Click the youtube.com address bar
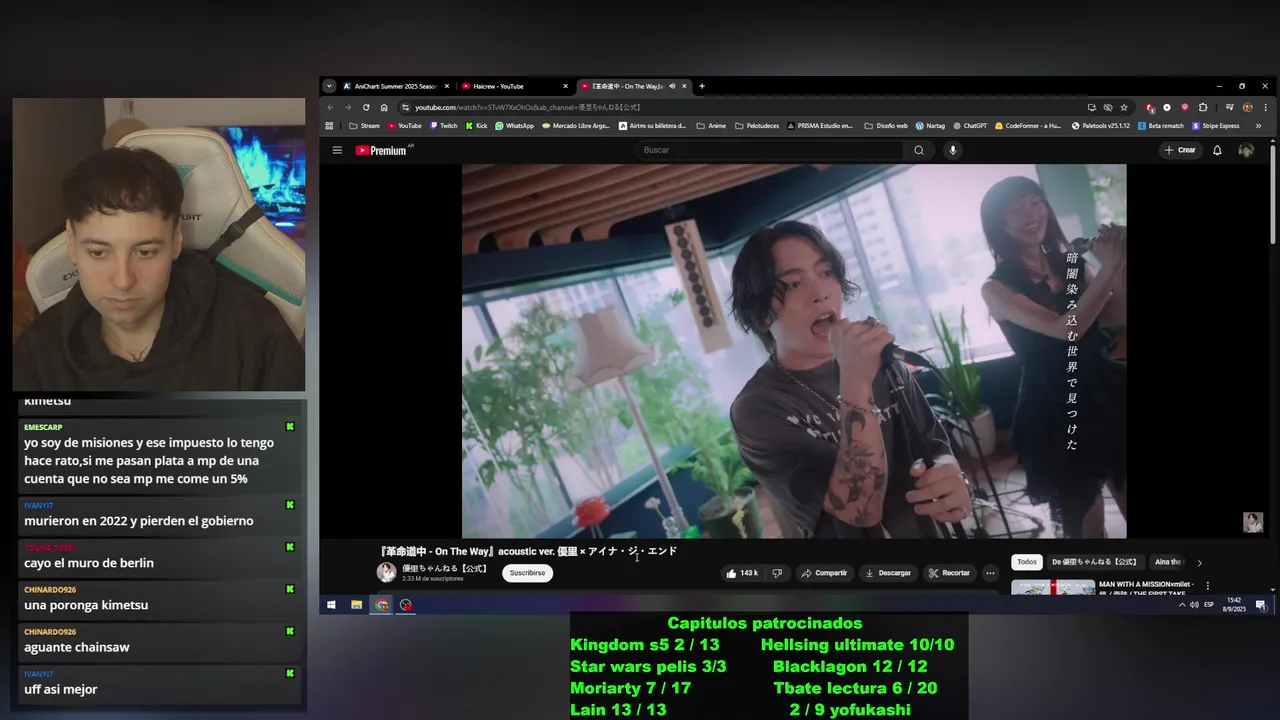The height and width of the screenshot is (720, 1280). click(740, 107)
